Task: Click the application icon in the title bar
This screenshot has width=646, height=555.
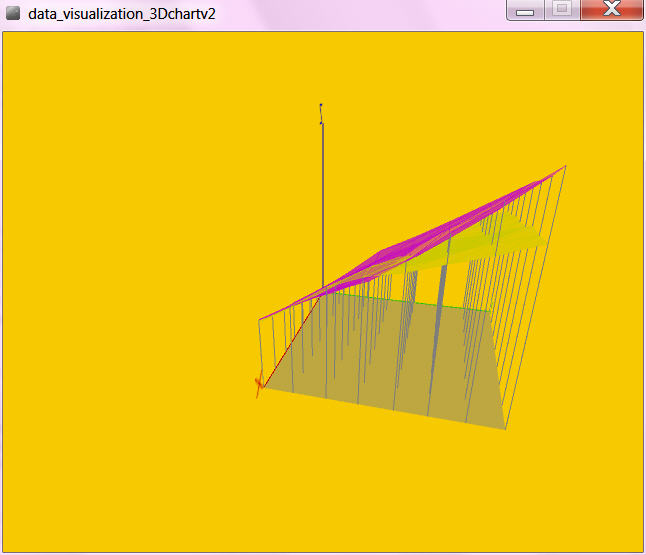Action: coord(13,13)
